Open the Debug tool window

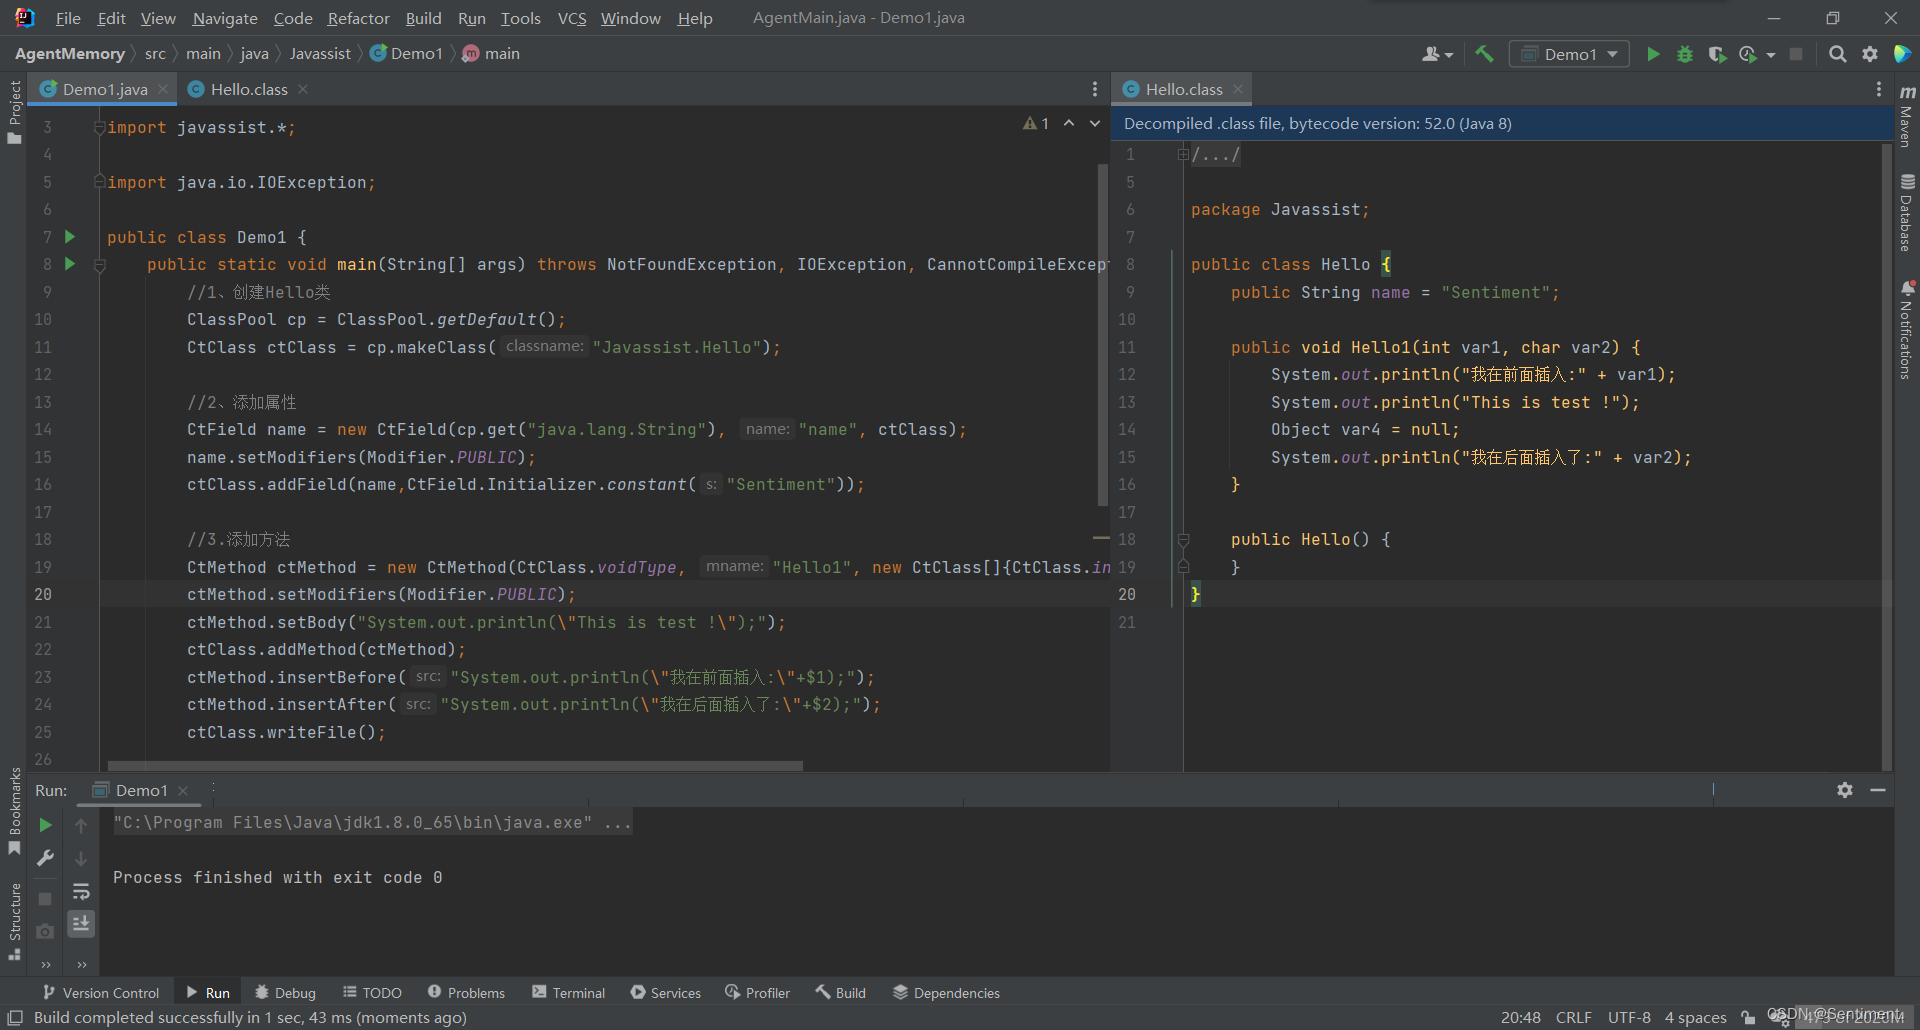pyautogui.click(x=285, y=992)
